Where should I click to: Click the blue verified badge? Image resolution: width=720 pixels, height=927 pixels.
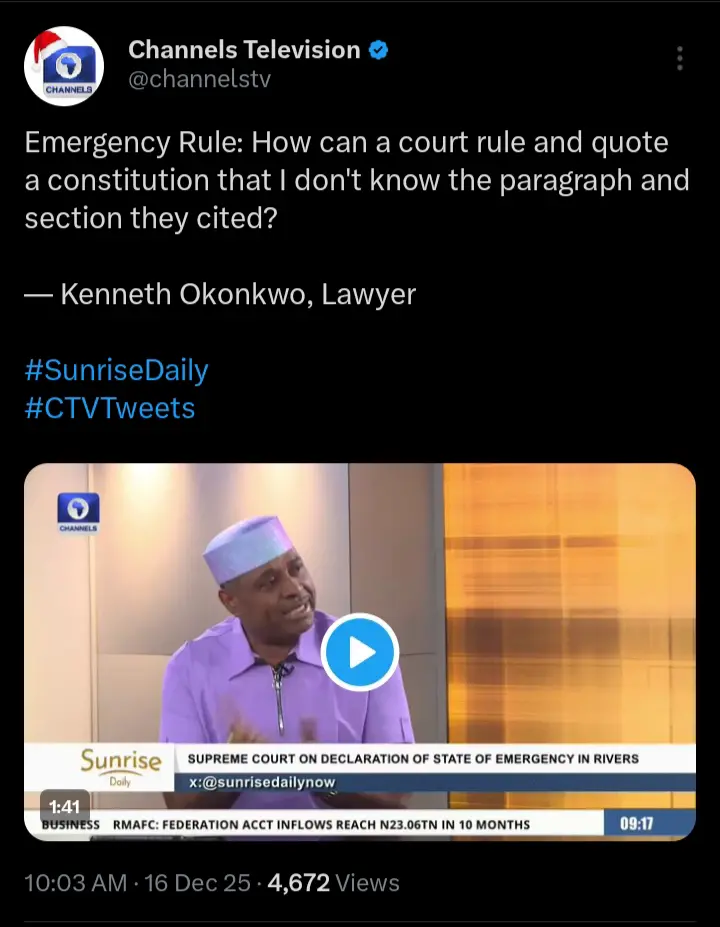(378, 50)
